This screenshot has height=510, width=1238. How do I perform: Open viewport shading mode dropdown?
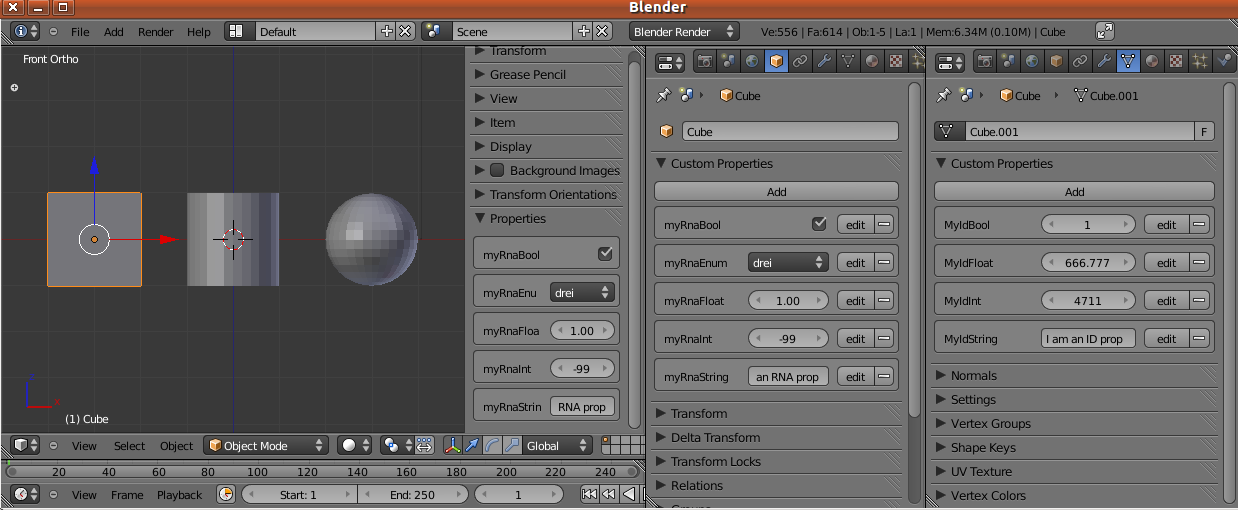coord(354,446)
